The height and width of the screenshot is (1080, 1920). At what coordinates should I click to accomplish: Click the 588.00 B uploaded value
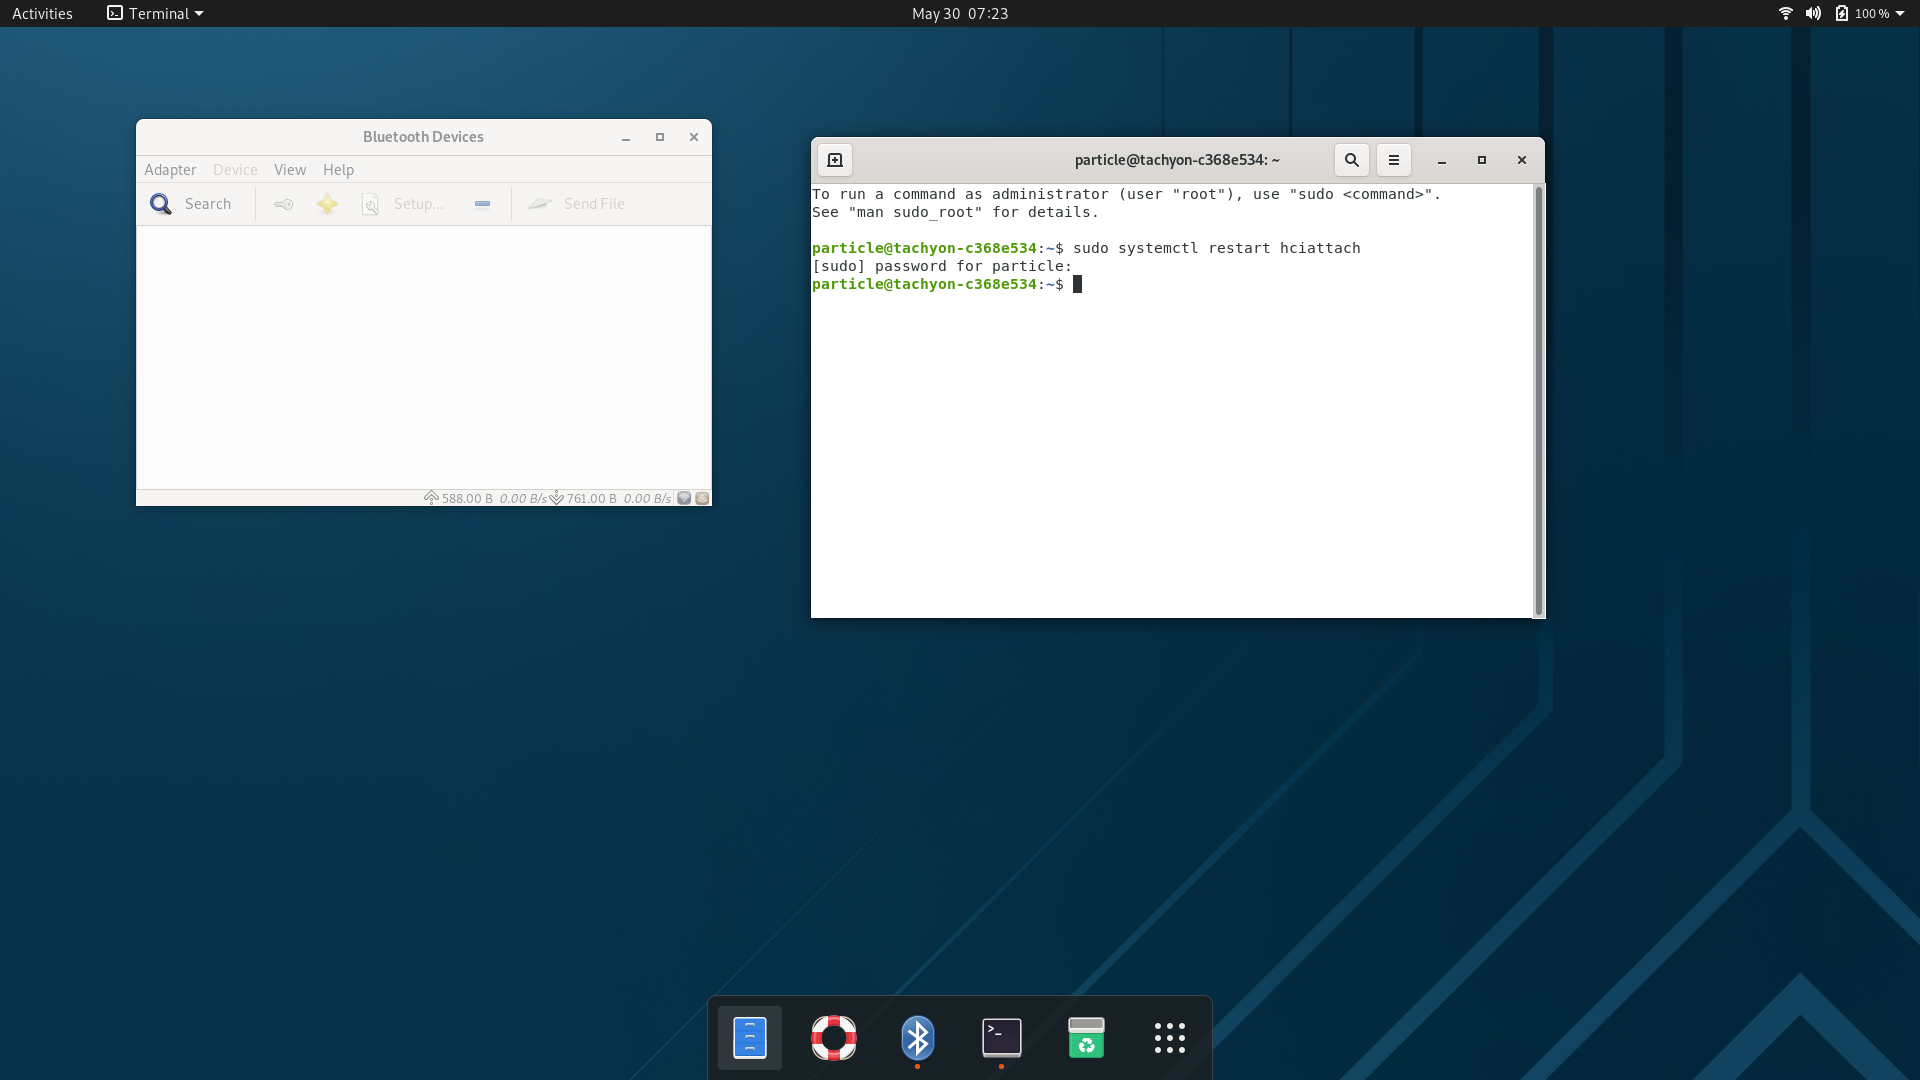tap(467, 498)
